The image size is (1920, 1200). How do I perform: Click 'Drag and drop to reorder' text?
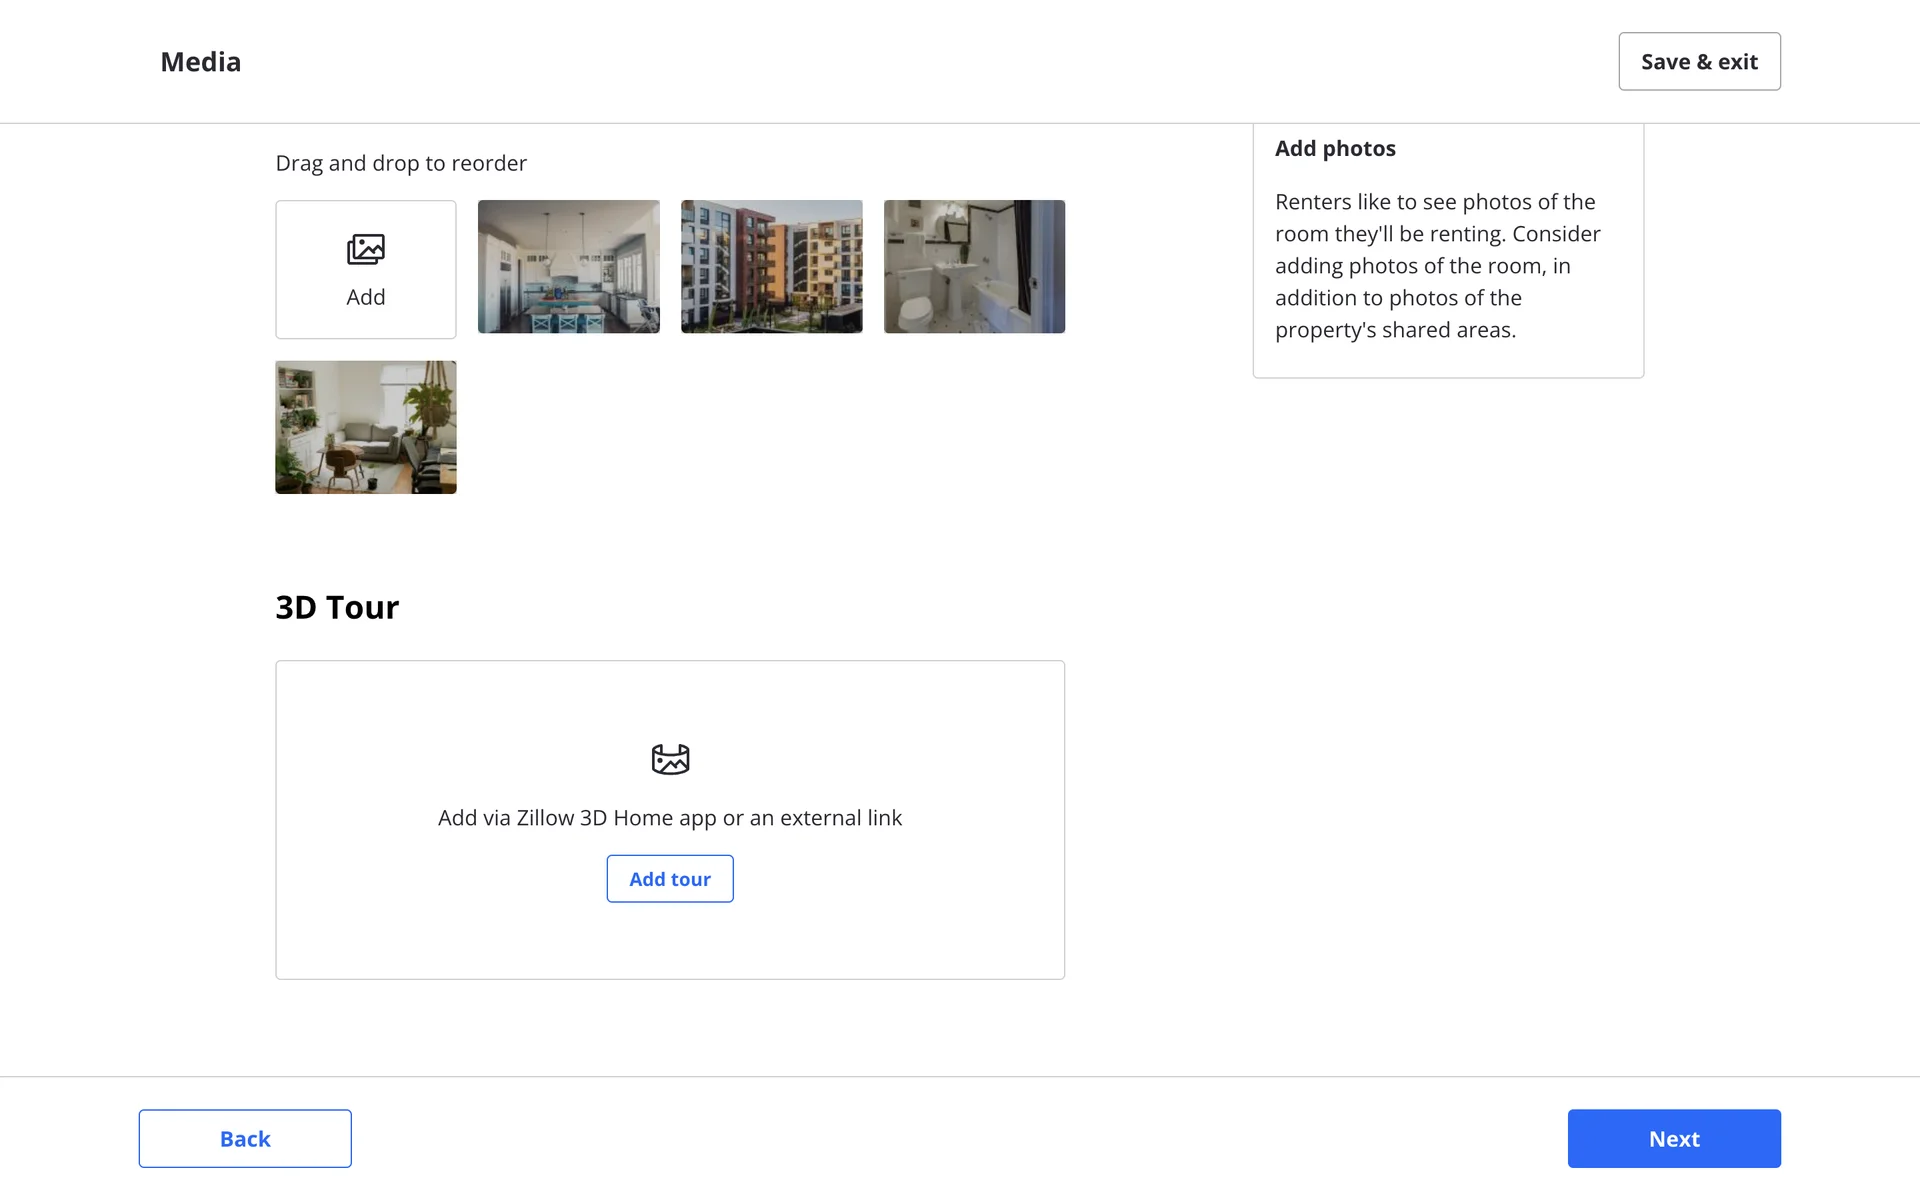(x=401, y=163)
